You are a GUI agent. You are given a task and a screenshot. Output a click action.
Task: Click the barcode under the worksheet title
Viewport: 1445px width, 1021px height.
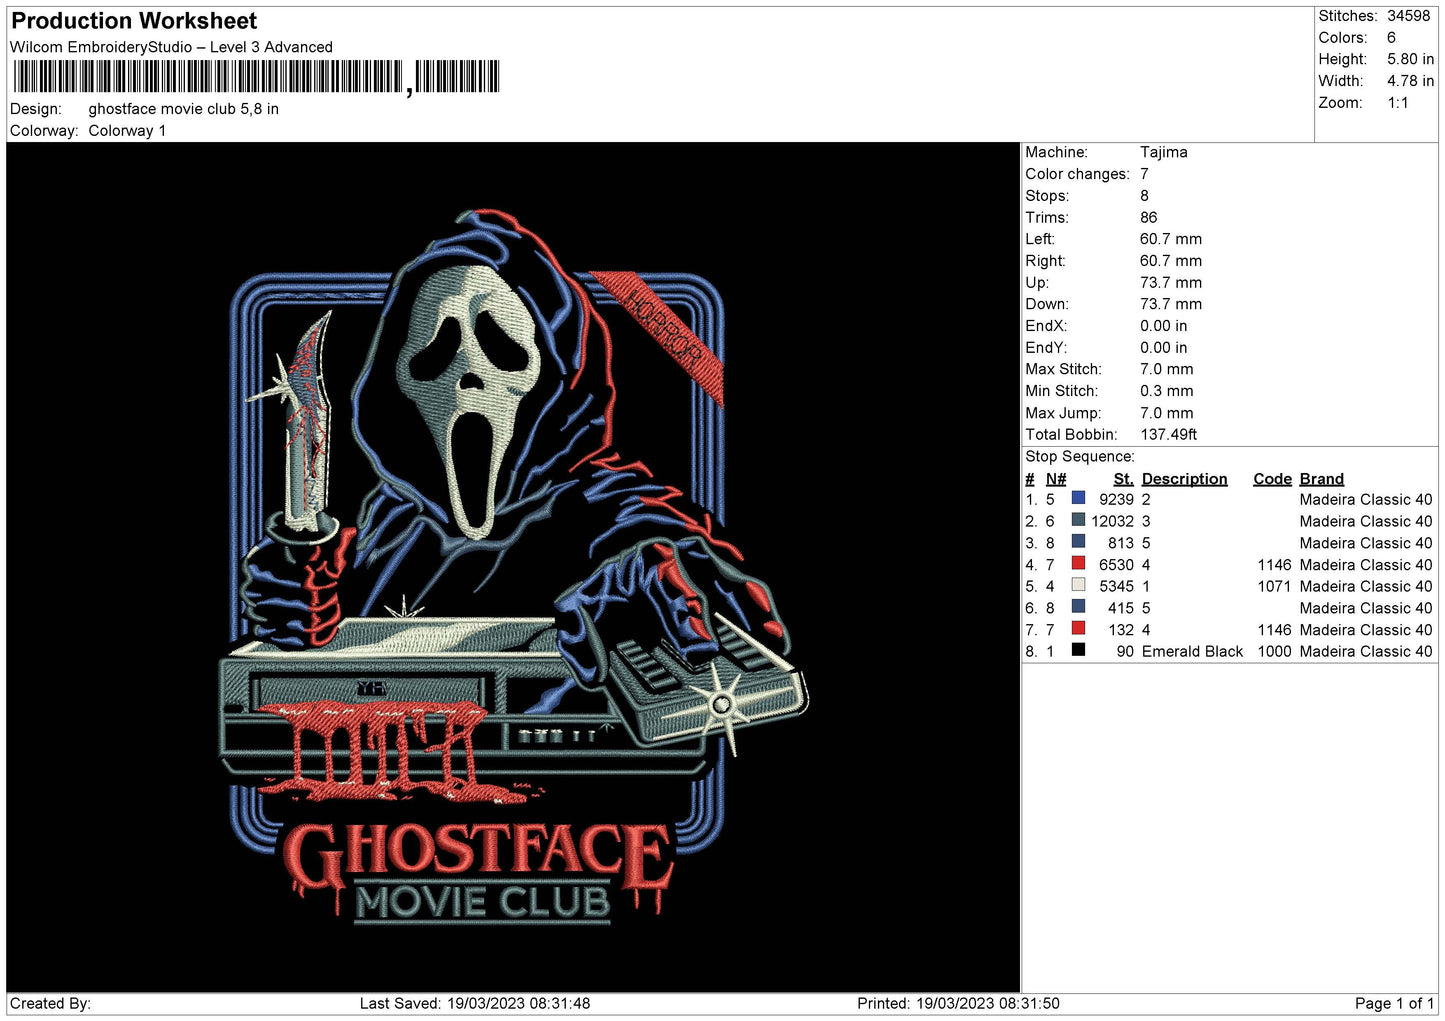pos(256,77)
